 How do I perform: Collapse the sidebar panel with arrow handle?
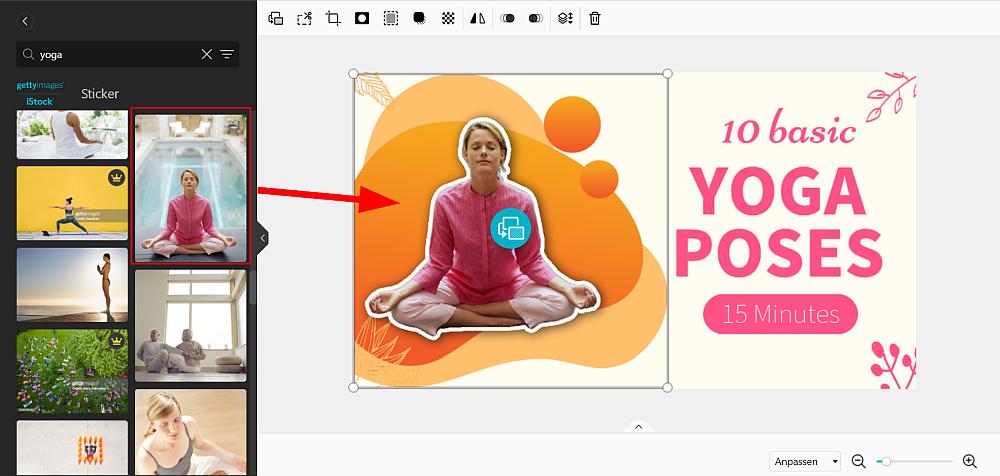(x=262, y=238)
